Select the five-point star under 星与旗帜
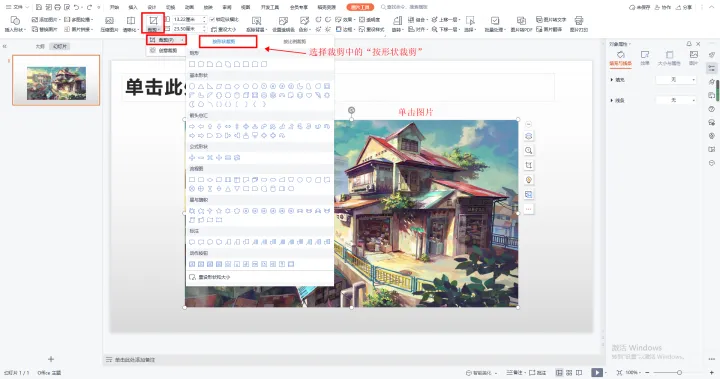The width and height of the screenshot is (720, 379). tap(219, 211)
